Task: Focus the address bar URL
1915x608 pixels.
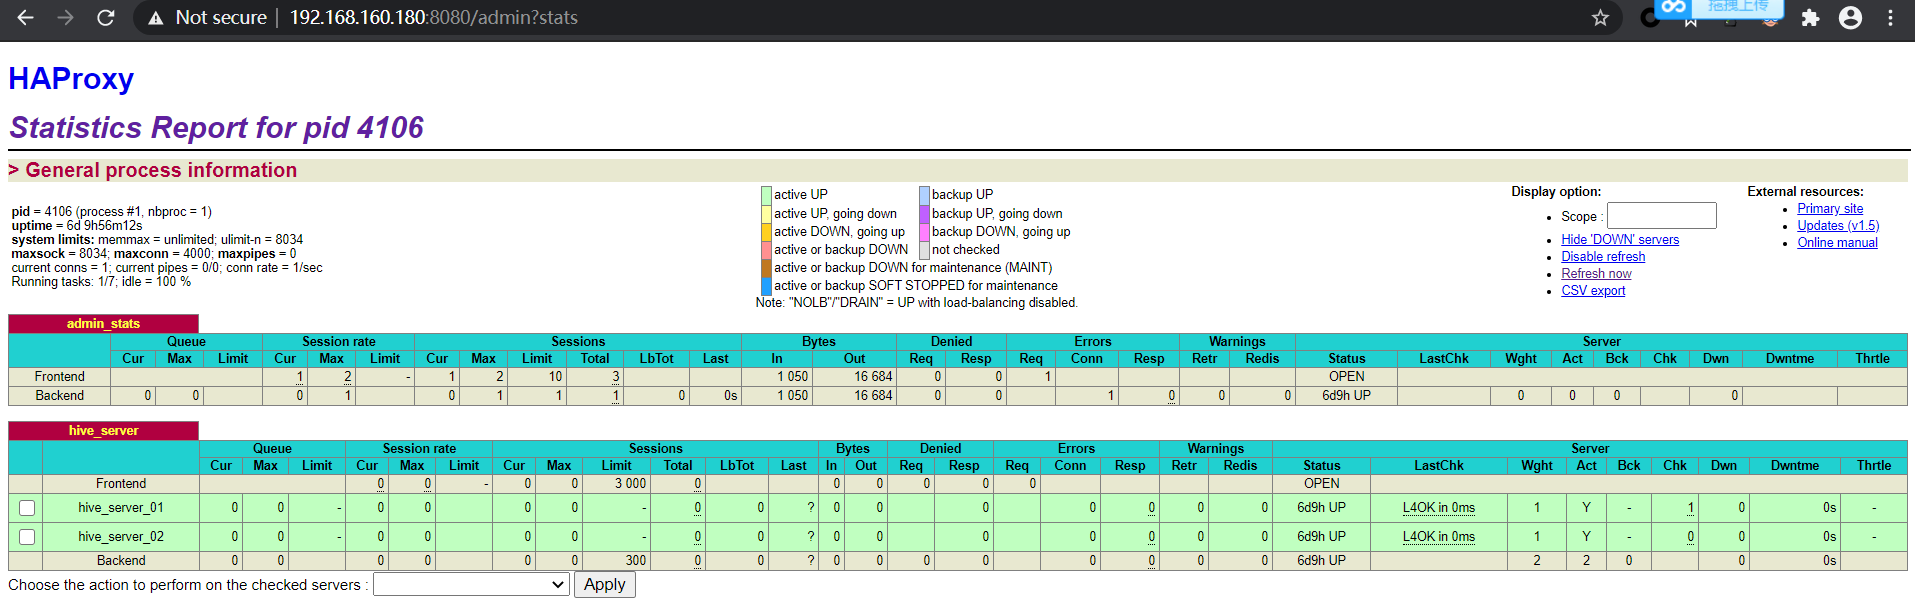Action: tap(433, 18)
